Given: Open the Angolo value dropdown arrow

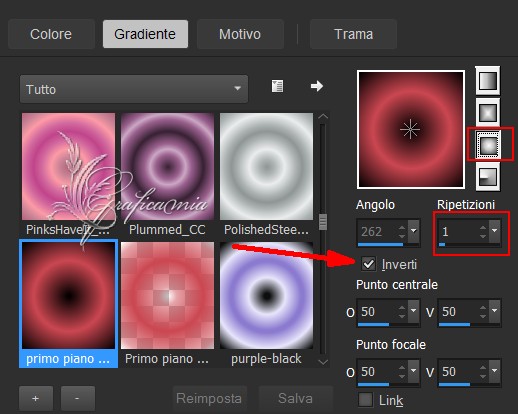Looking at the screenshot, I should (414, 230).
